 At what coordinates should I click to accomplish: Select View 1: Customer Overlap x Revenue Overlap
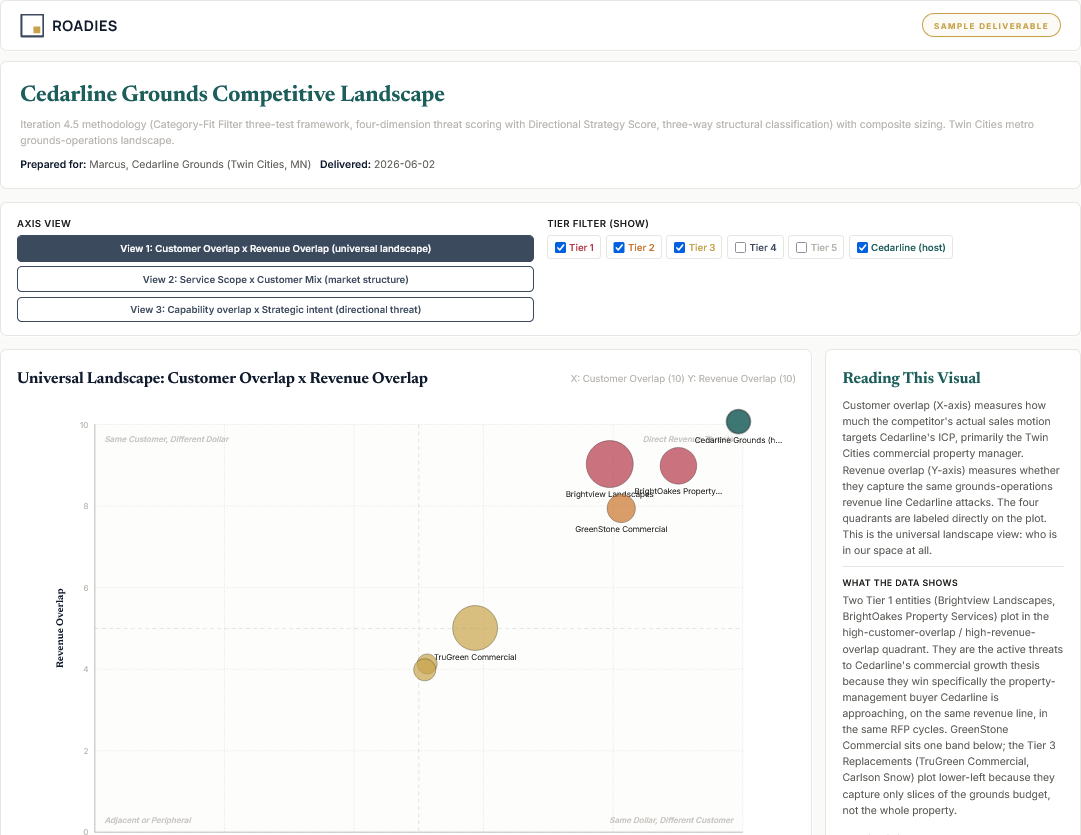point(275,248)
